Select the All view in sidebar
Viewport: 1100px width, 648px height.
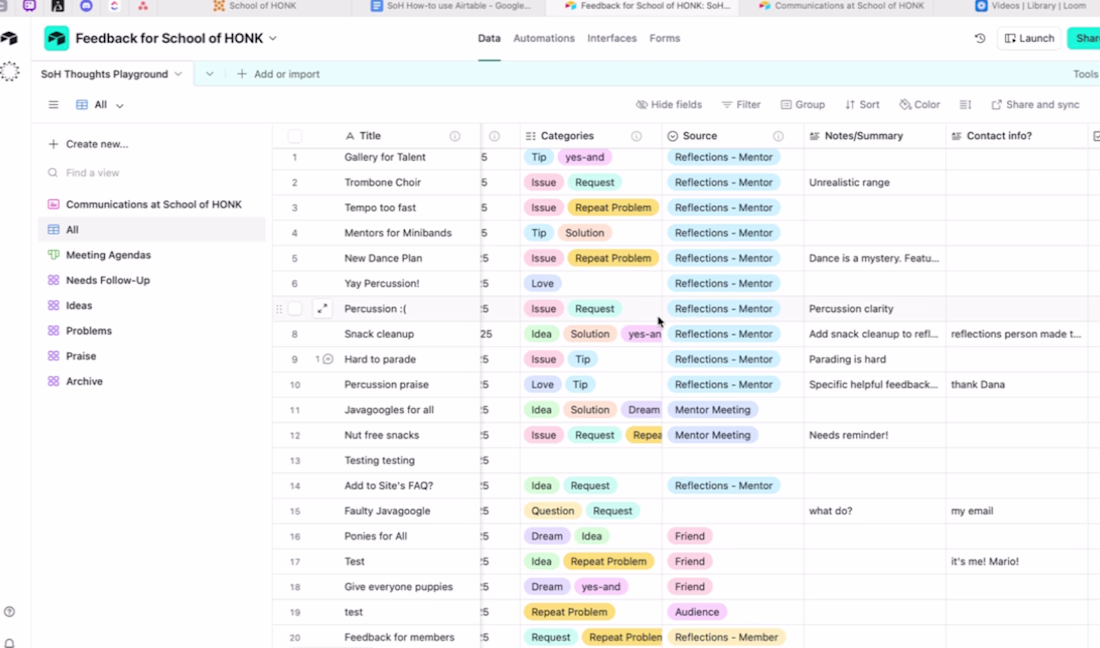click(152, 229)
